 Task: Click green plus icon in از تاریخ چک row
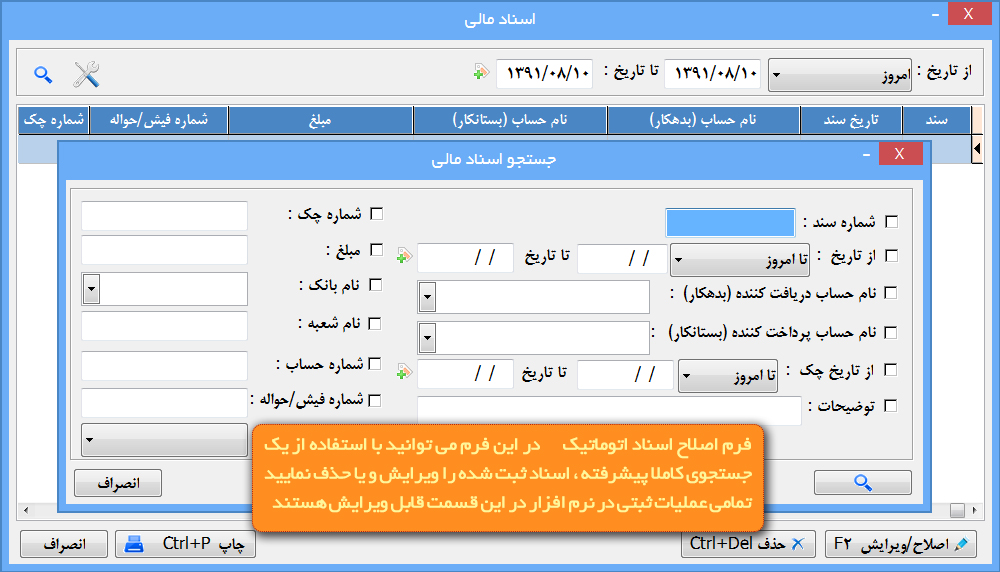pos(403,373)
